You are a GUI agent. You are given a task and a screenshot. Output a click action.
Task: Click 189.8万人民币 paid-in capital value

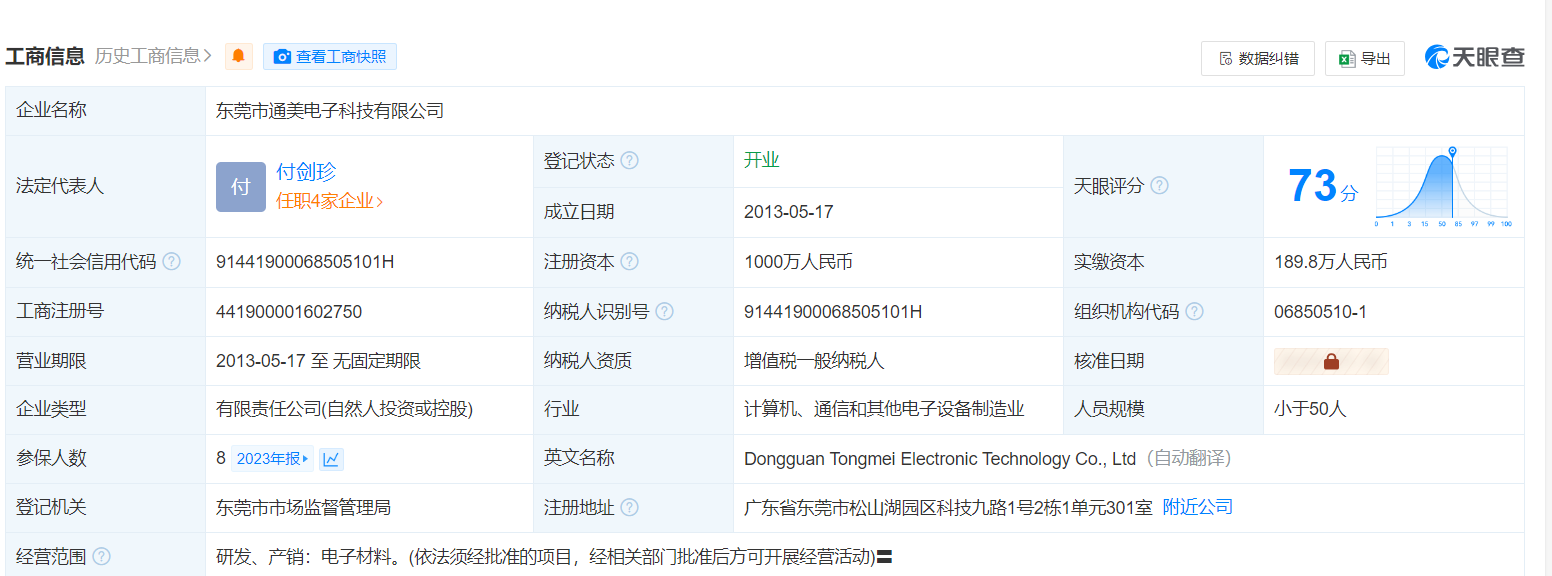[x=1331, y=262]
